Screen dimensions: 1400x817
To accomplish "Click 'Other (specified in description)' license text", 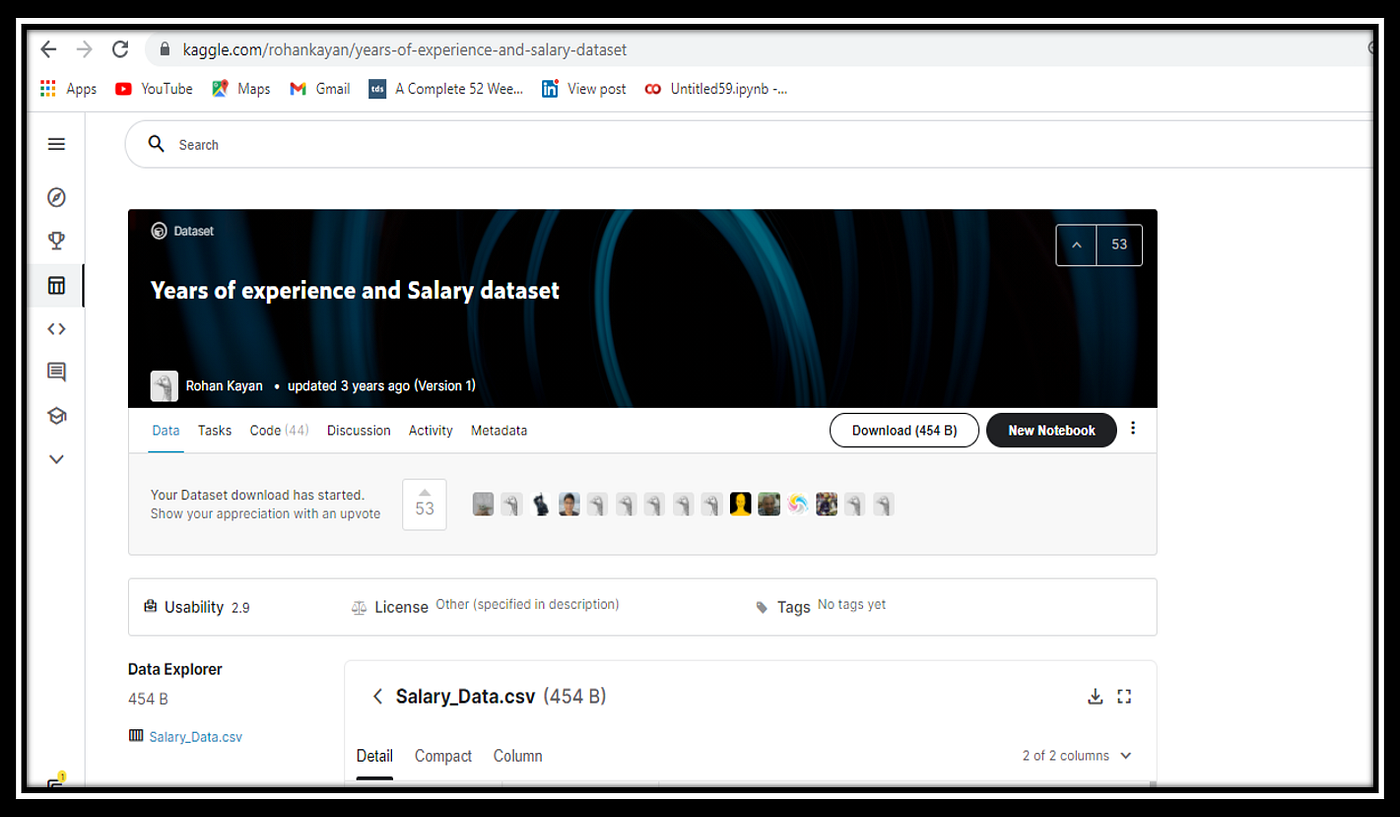I will pyautogui.click(x=527, y=604).
